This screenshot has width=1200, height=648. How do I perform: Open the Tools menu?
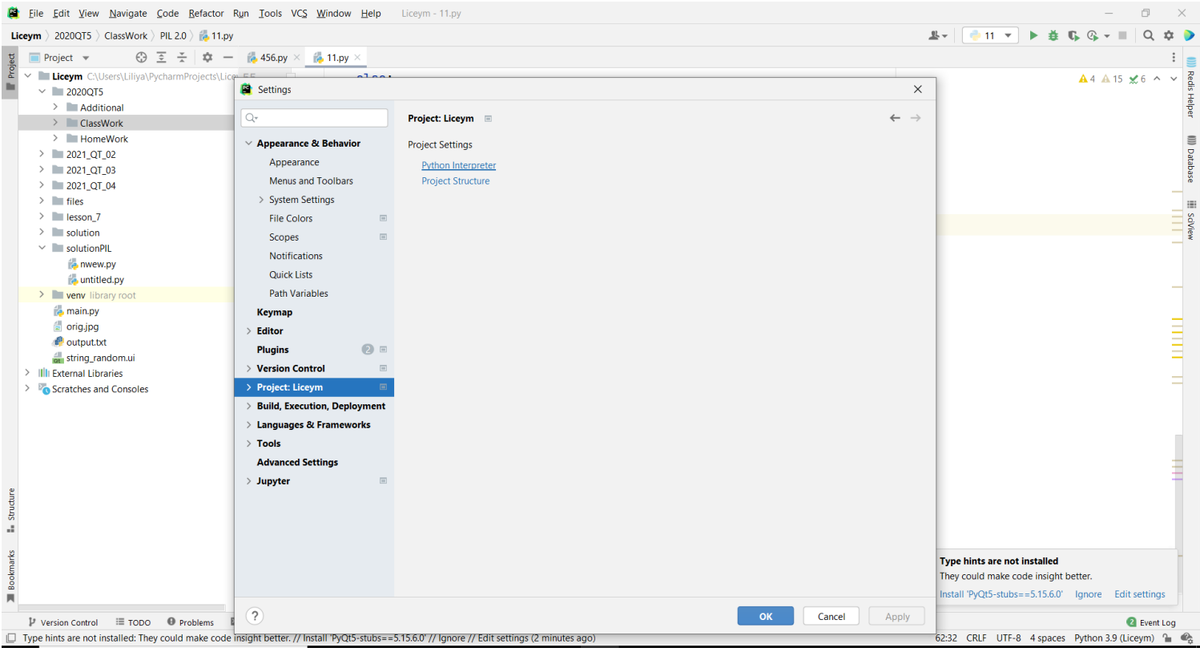click(x=270, y=13)
